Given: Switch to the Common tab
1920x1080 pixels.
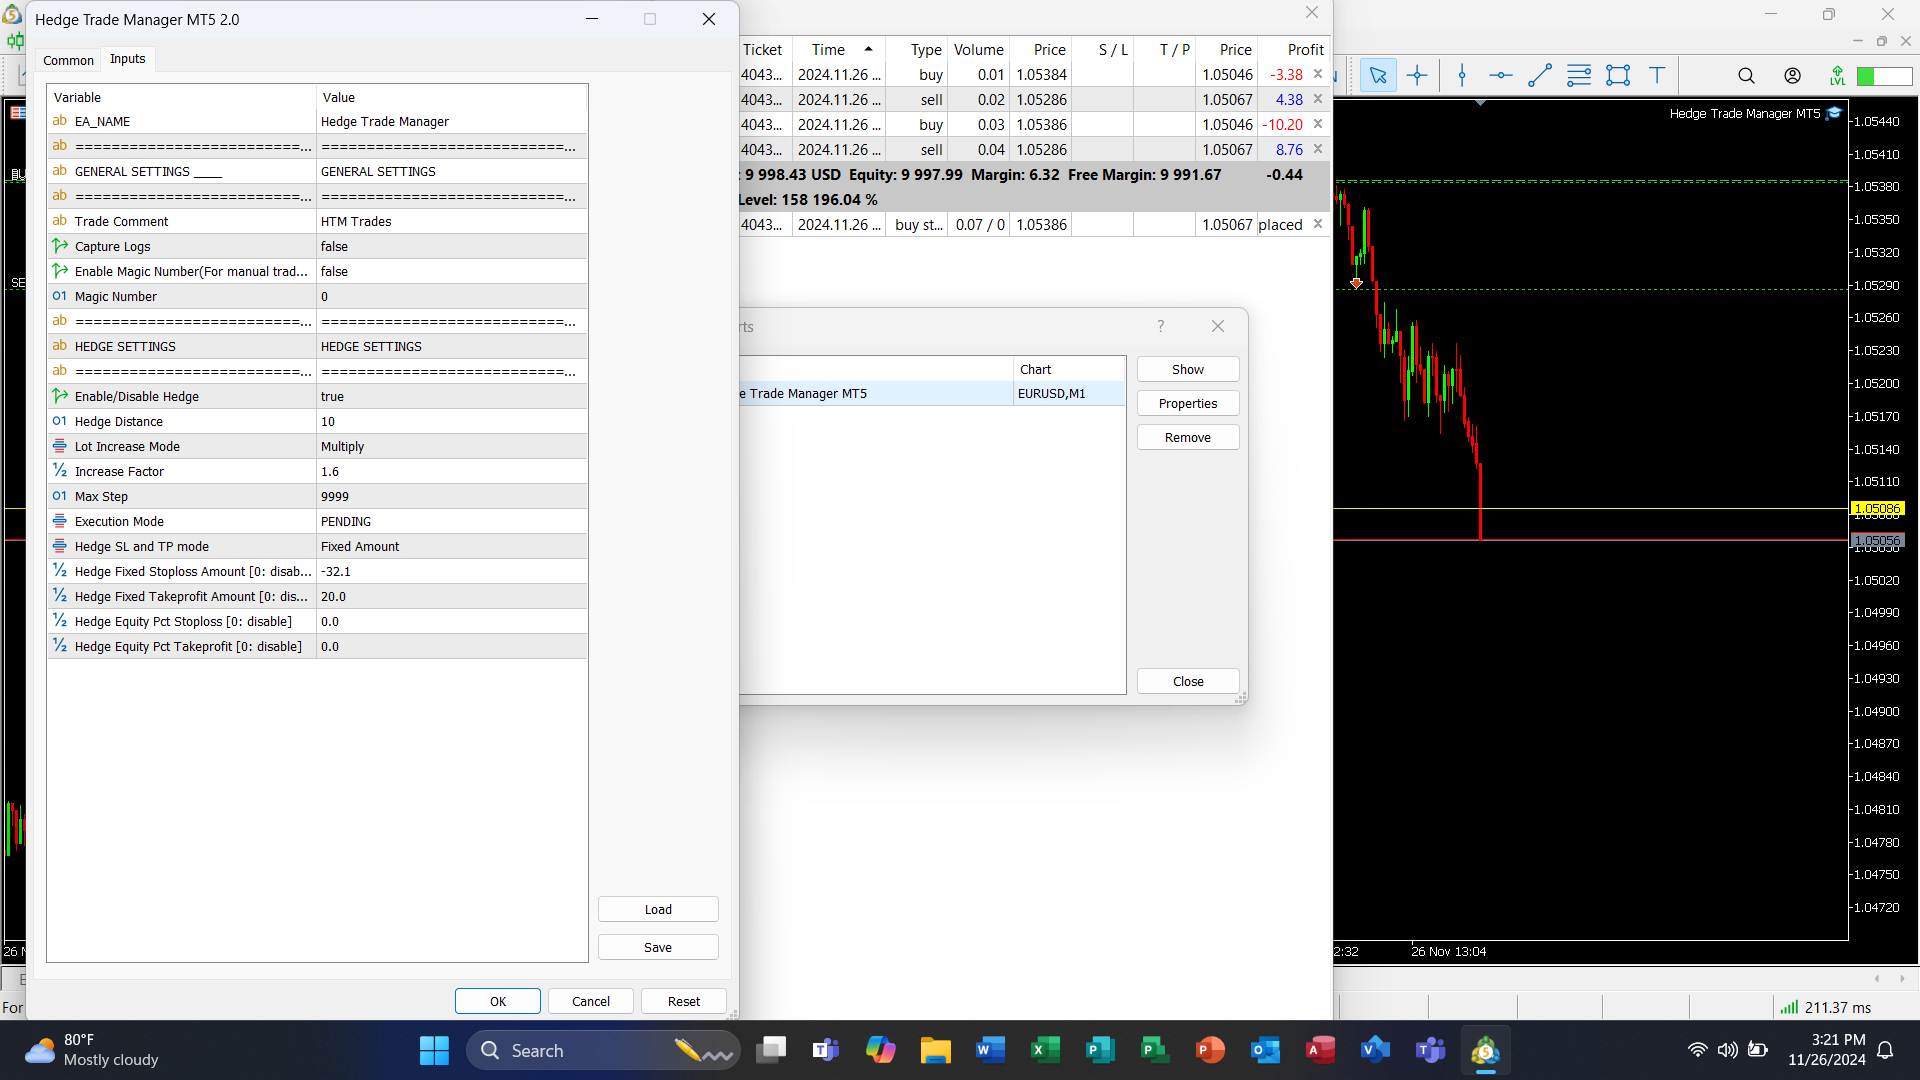Looking at the screenshot, I should 68,60.
